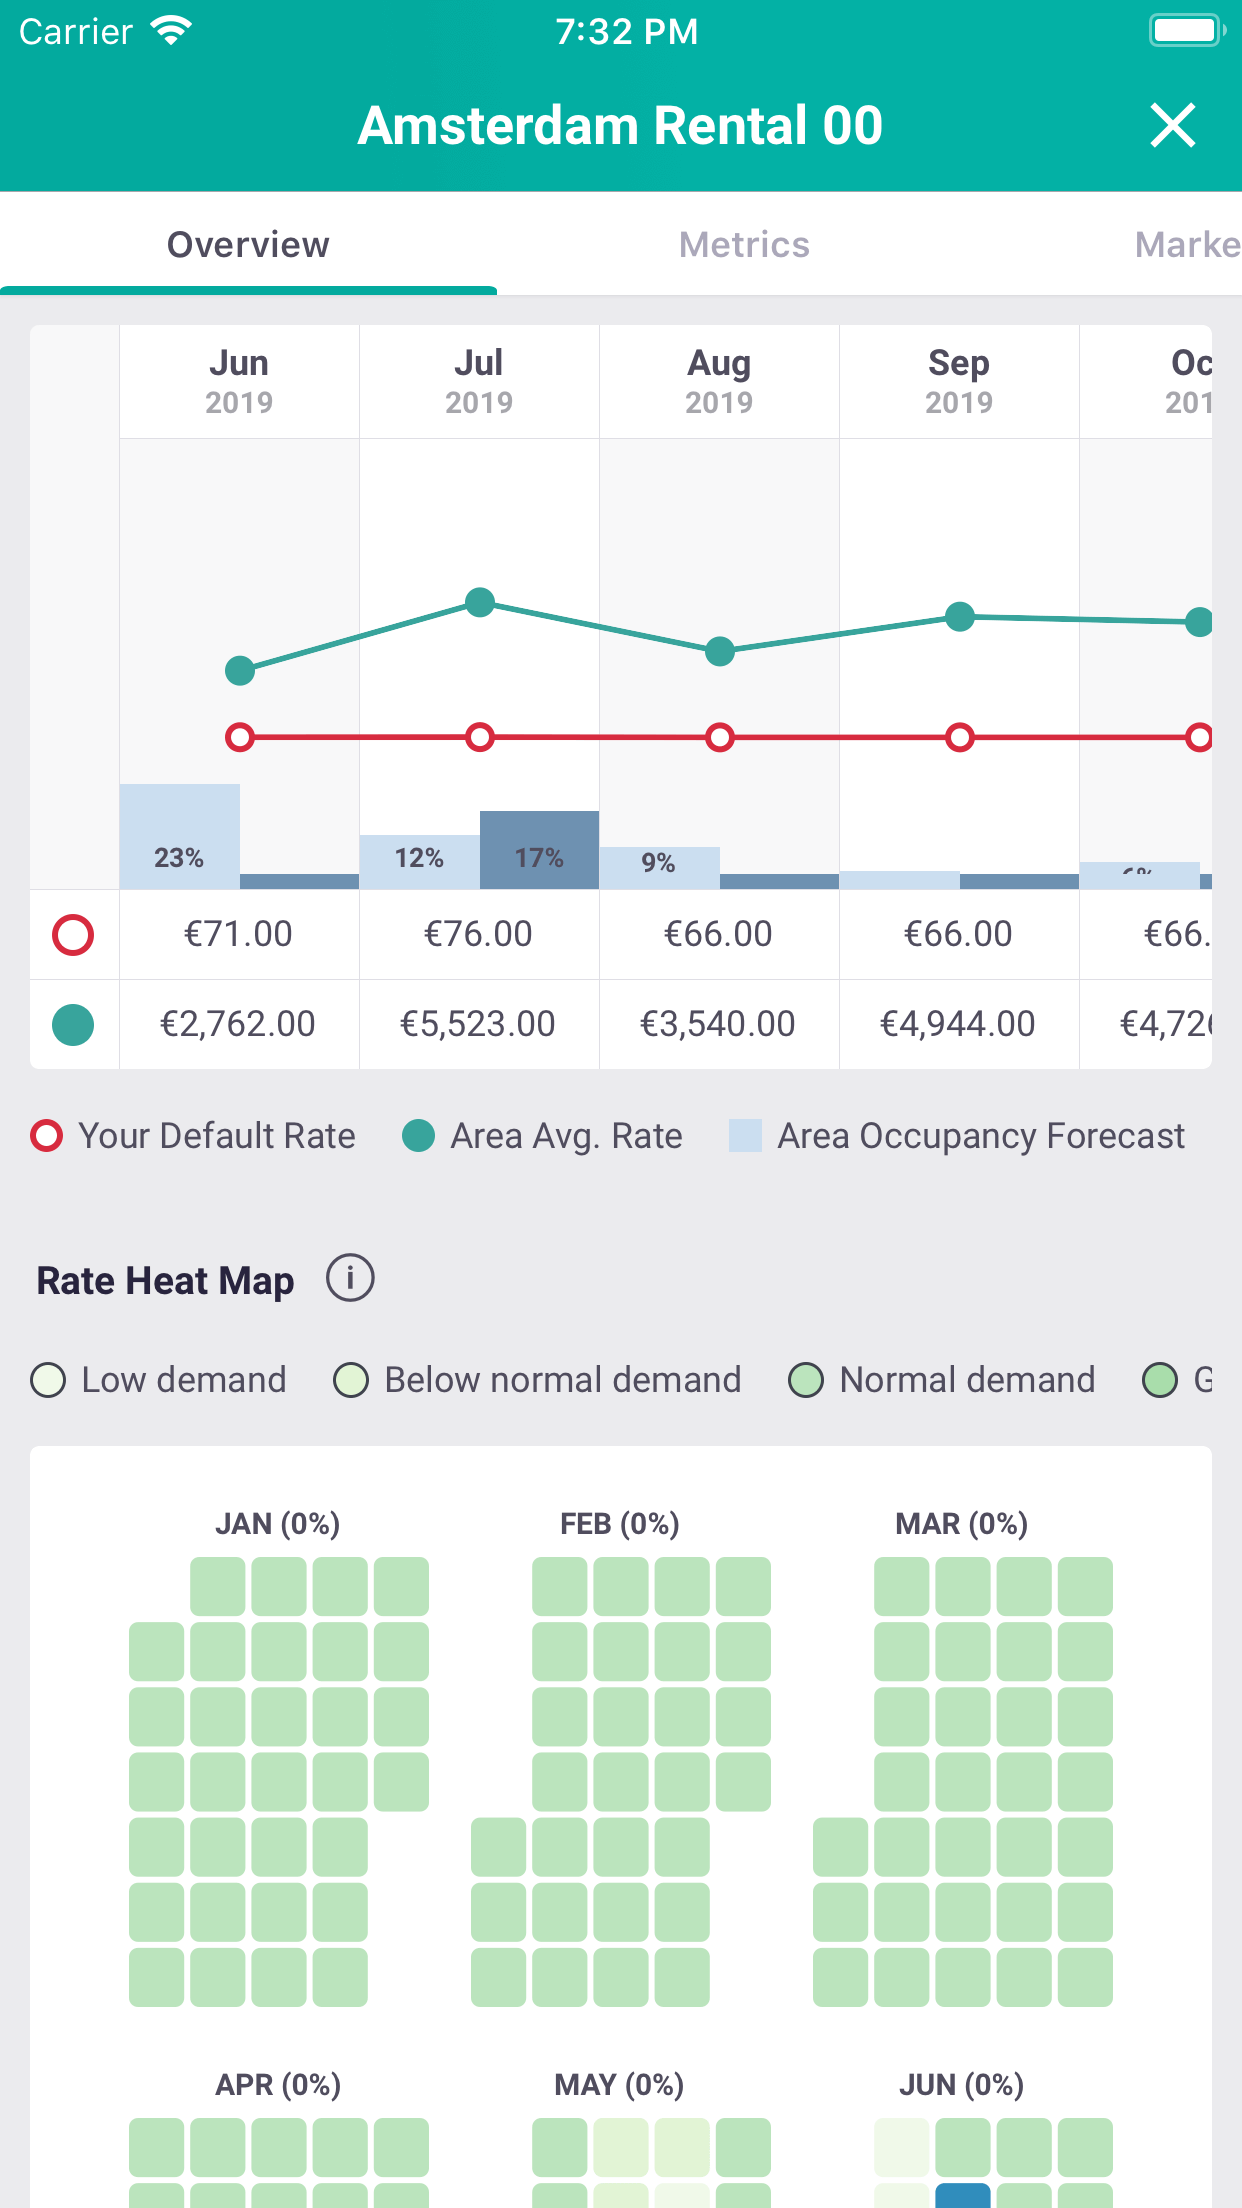1242x2208 pixels.
Task: Select the Jul 2019 column header
Action: [x=479, y=381]
